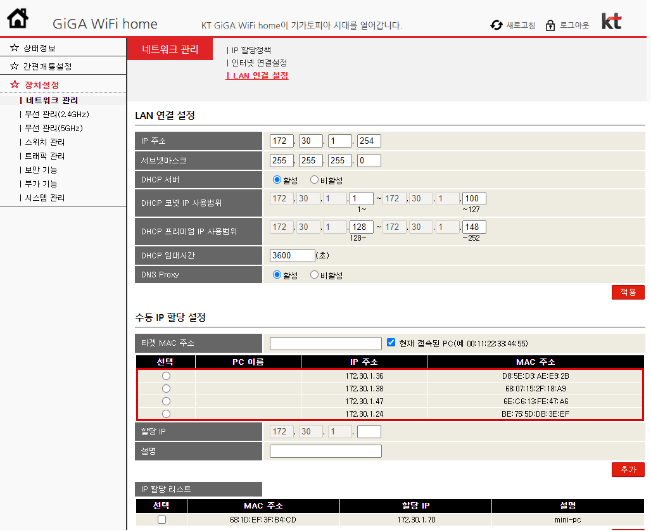Screen dimensions: 651x531
Task: Uncheck the 현재 접속된 PC checkbox
Action: [392, 342]
